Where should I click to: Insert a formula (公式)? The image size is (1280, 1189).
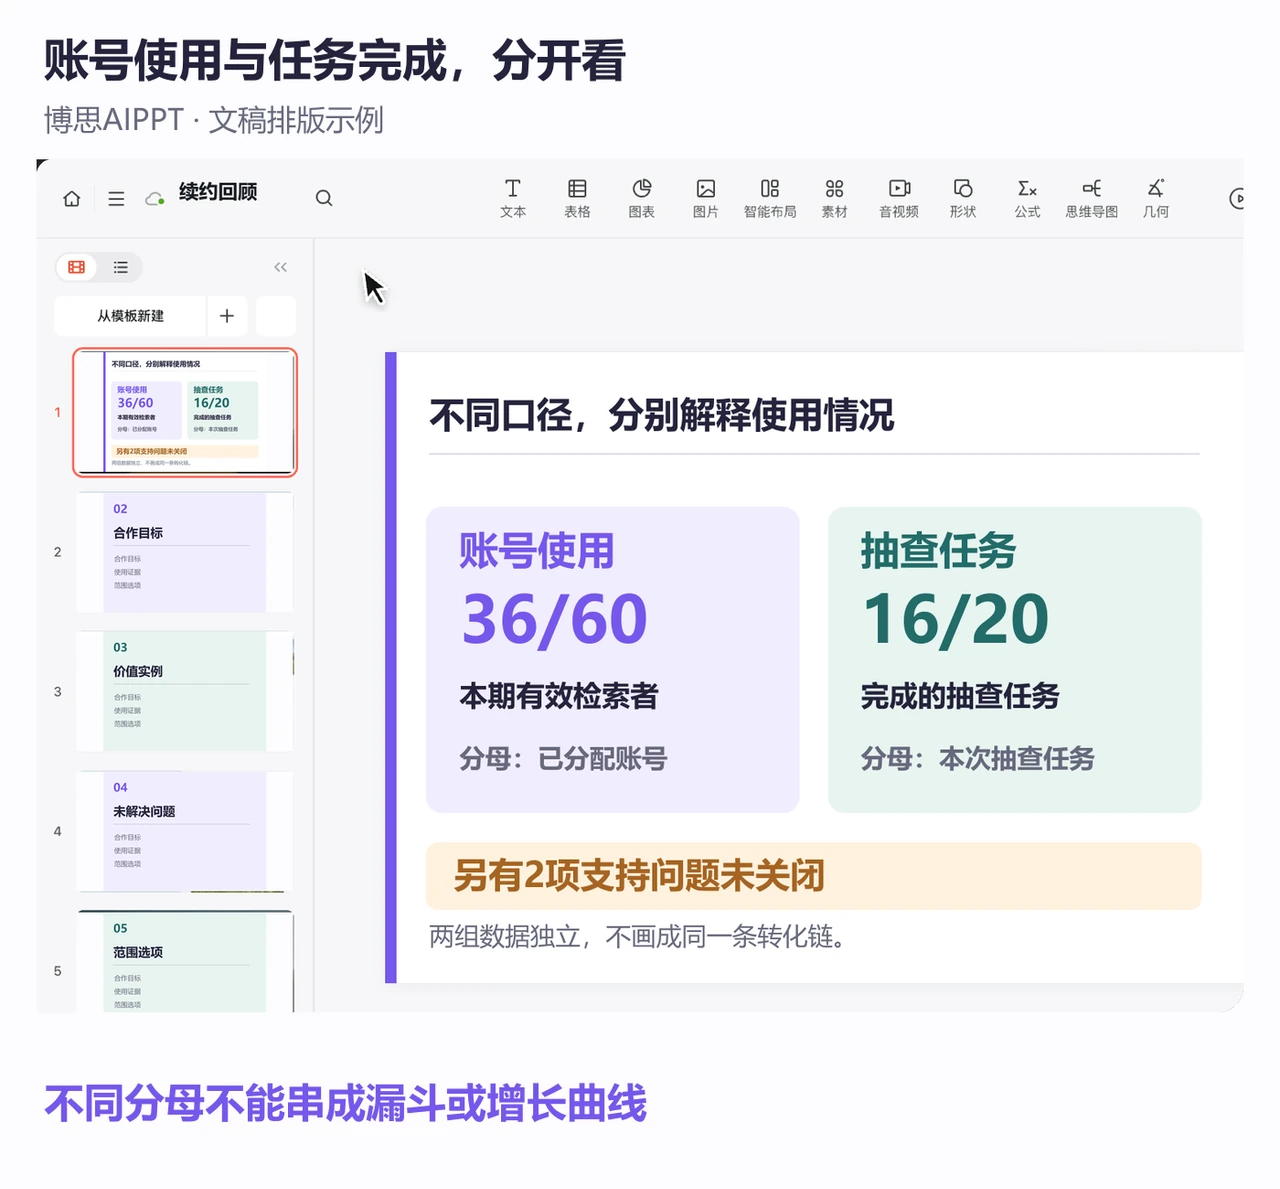(1027, 198)
